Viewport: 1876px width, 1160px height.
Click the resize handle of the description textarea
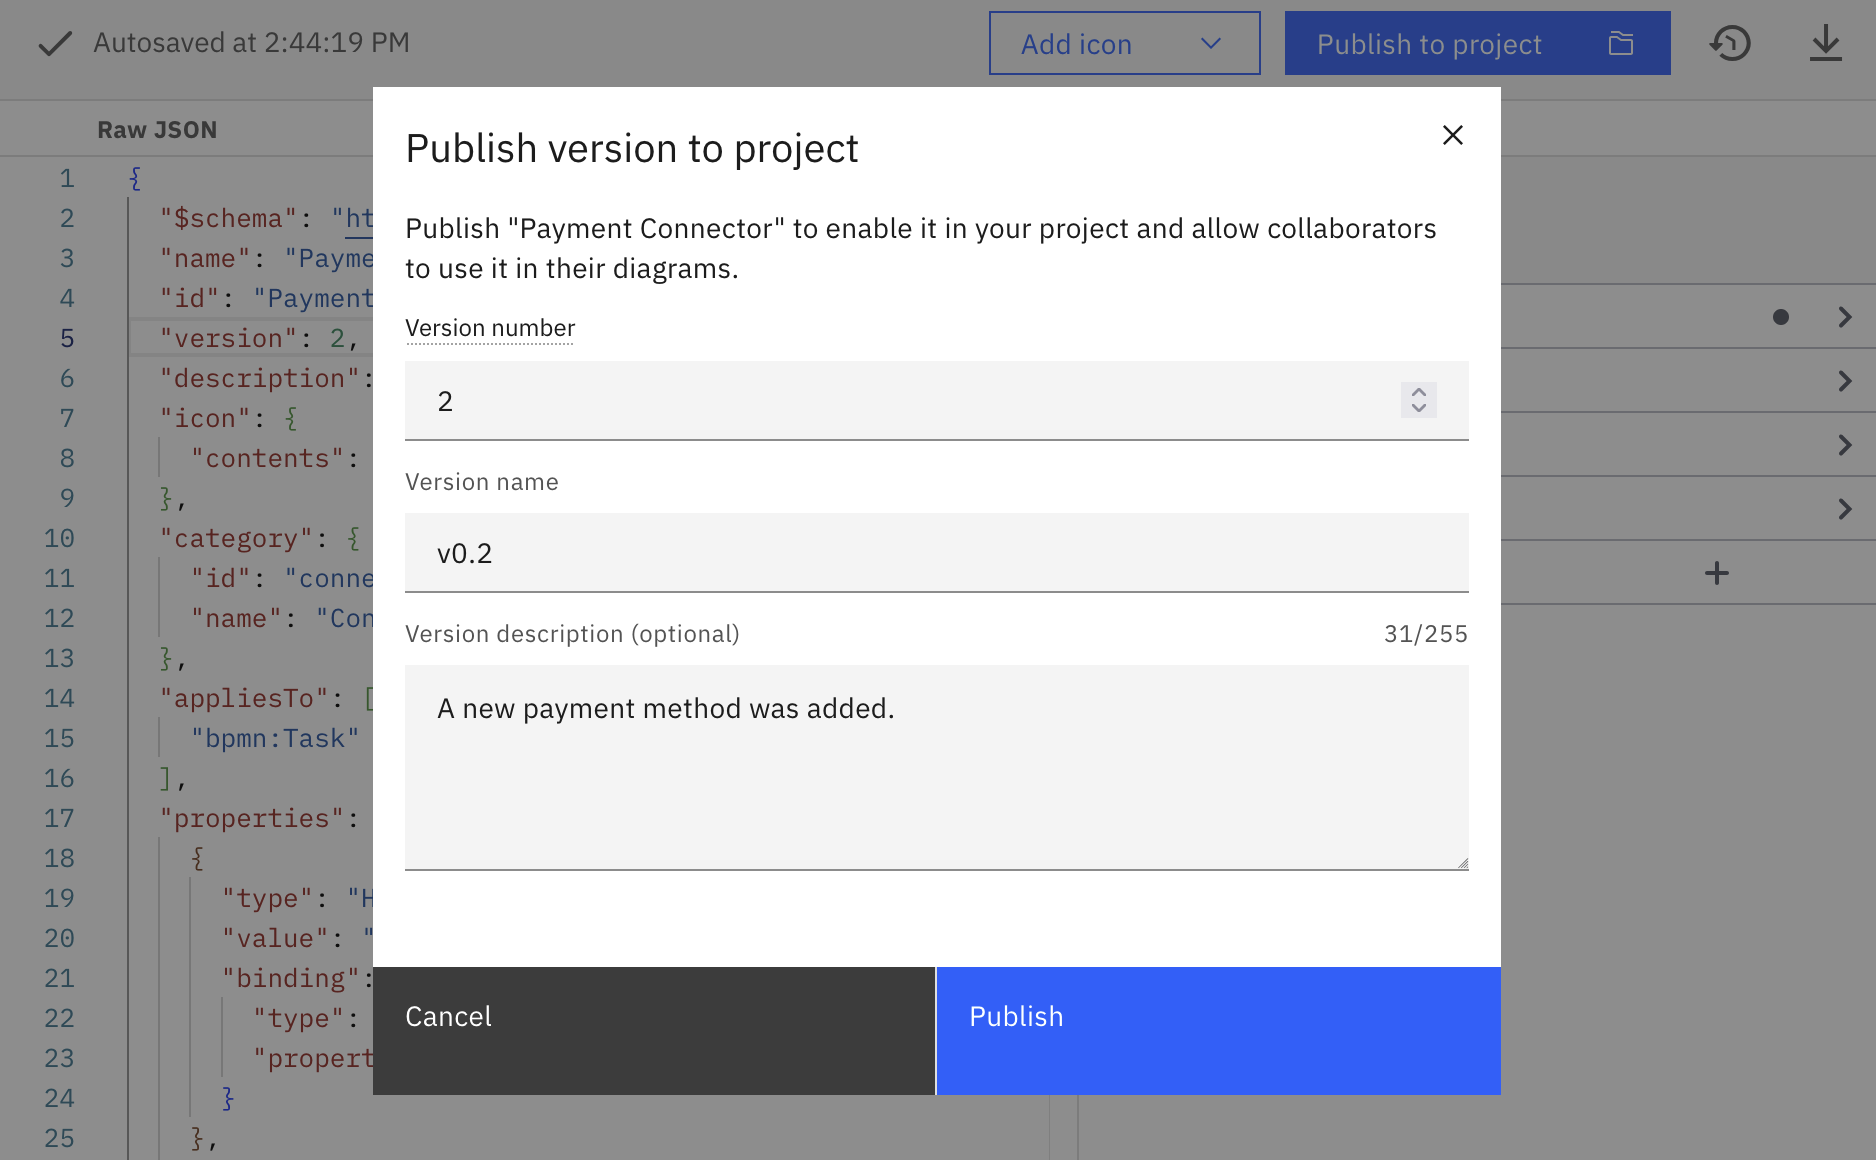click(x=1463, y=862)
